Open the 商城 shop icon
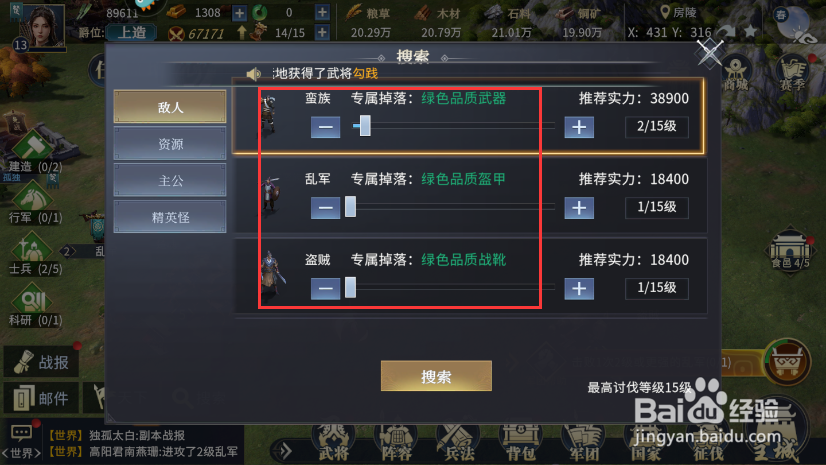Viewport: 826px width, 465px height. pyautogui.click(x=736, y=74)
